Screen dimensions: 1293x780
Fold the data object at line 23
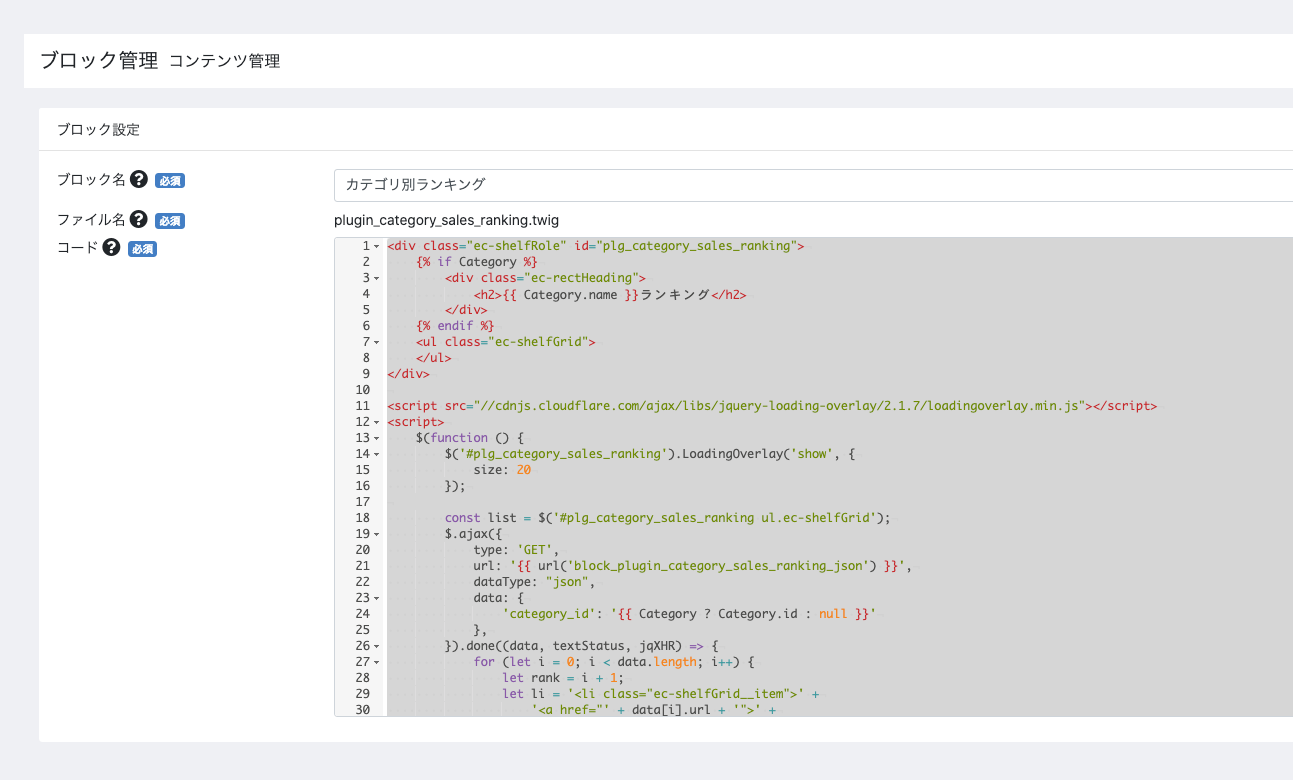pos(376,598)
